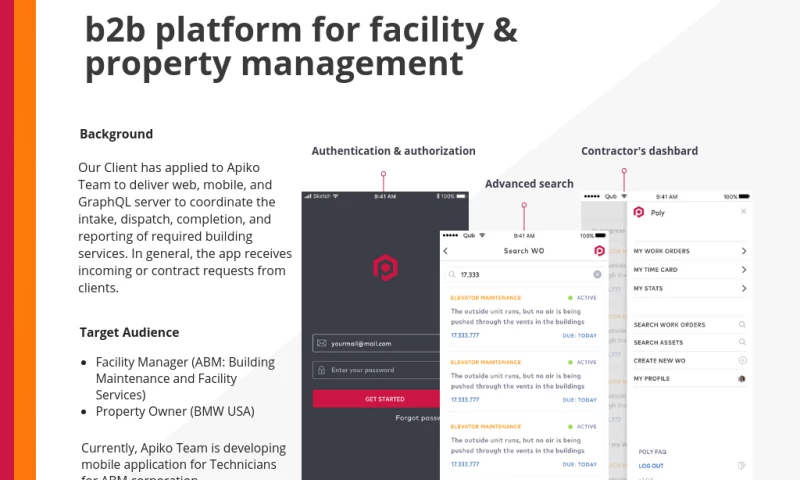The width and height of the screenshot is (800, 480).
Task: Click the Advanced search caption
Action: pyautogui.click(x=529, y=184)
